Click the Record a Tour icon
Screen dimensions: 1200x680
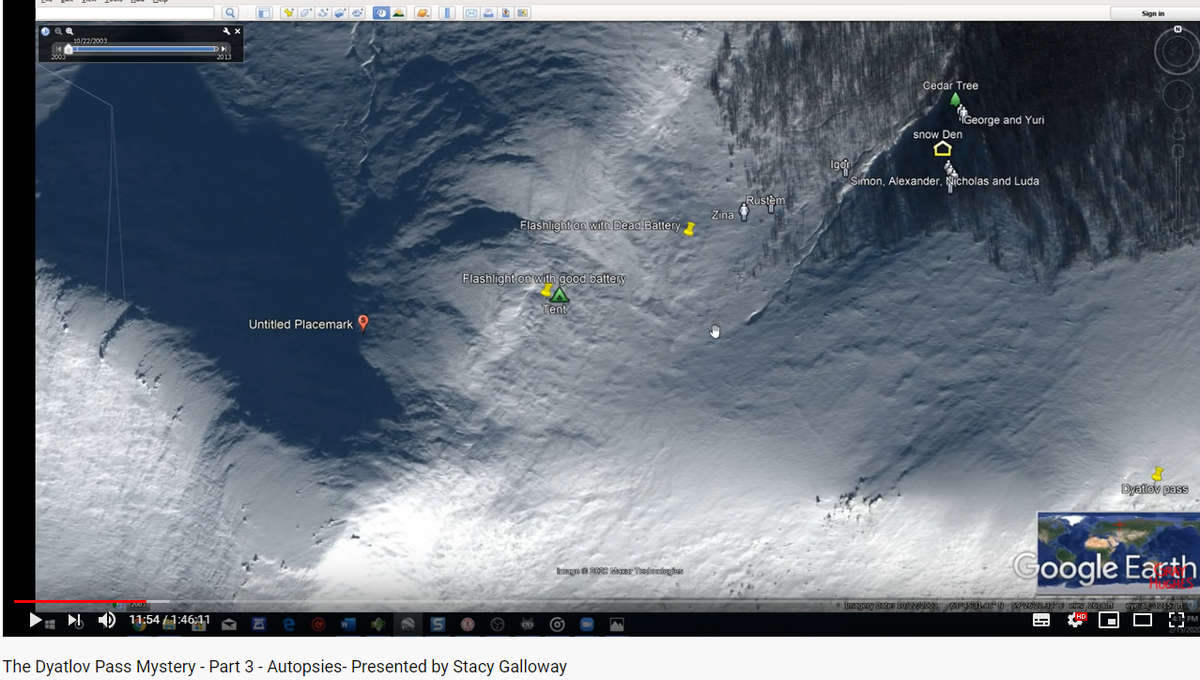(357, 13)
